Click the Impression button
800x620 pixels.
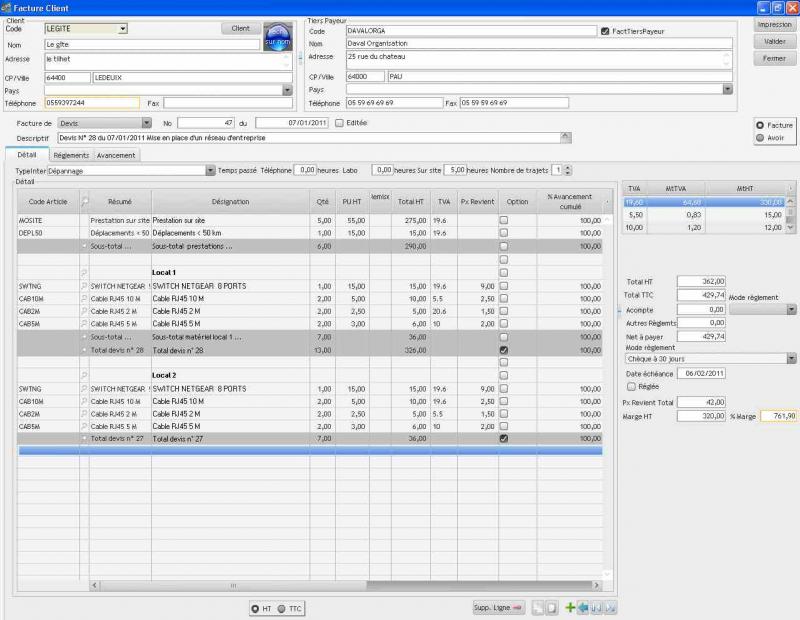pos(774,24)
